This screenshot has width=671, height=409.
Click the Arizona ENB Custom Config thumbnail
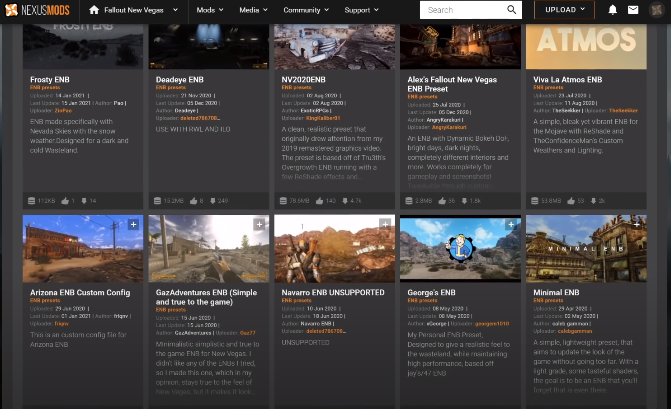tap(83, 249)
